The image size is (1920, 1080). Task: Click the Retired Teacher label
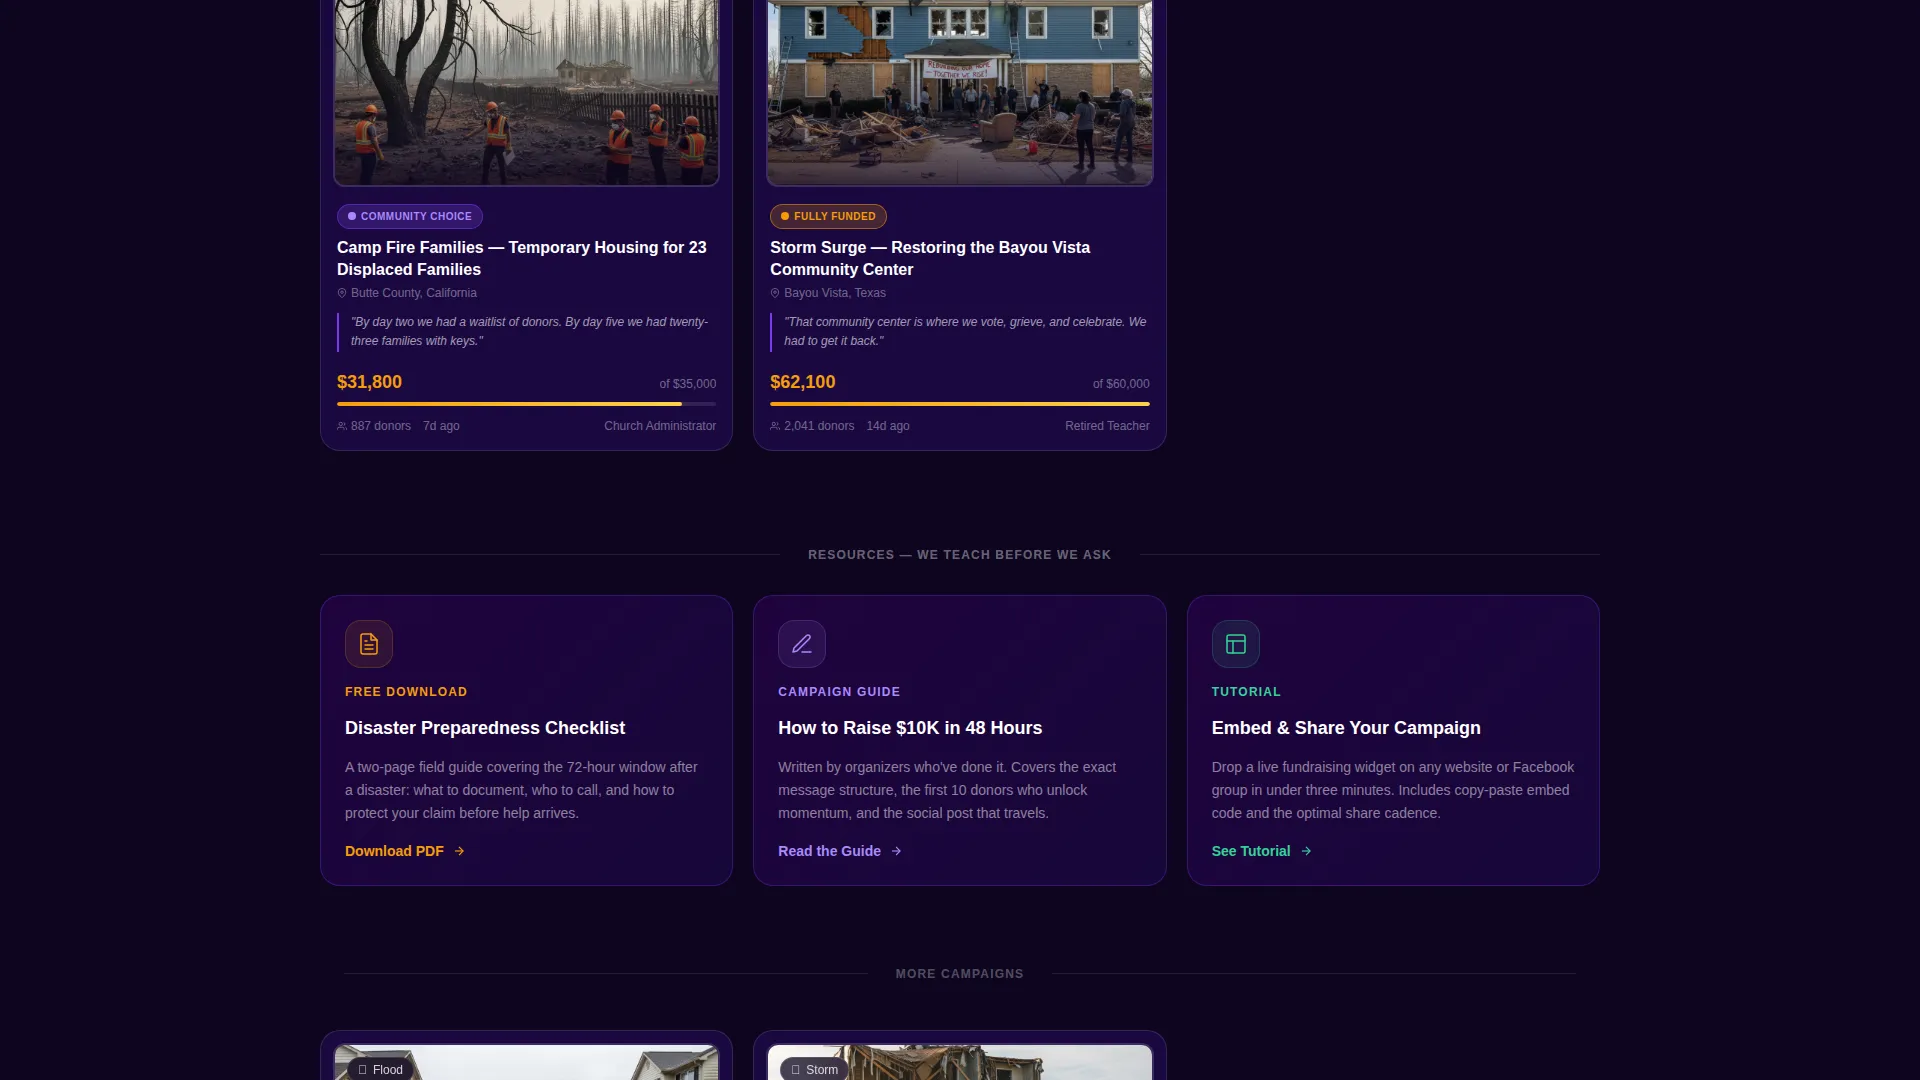click(1107, 426)
